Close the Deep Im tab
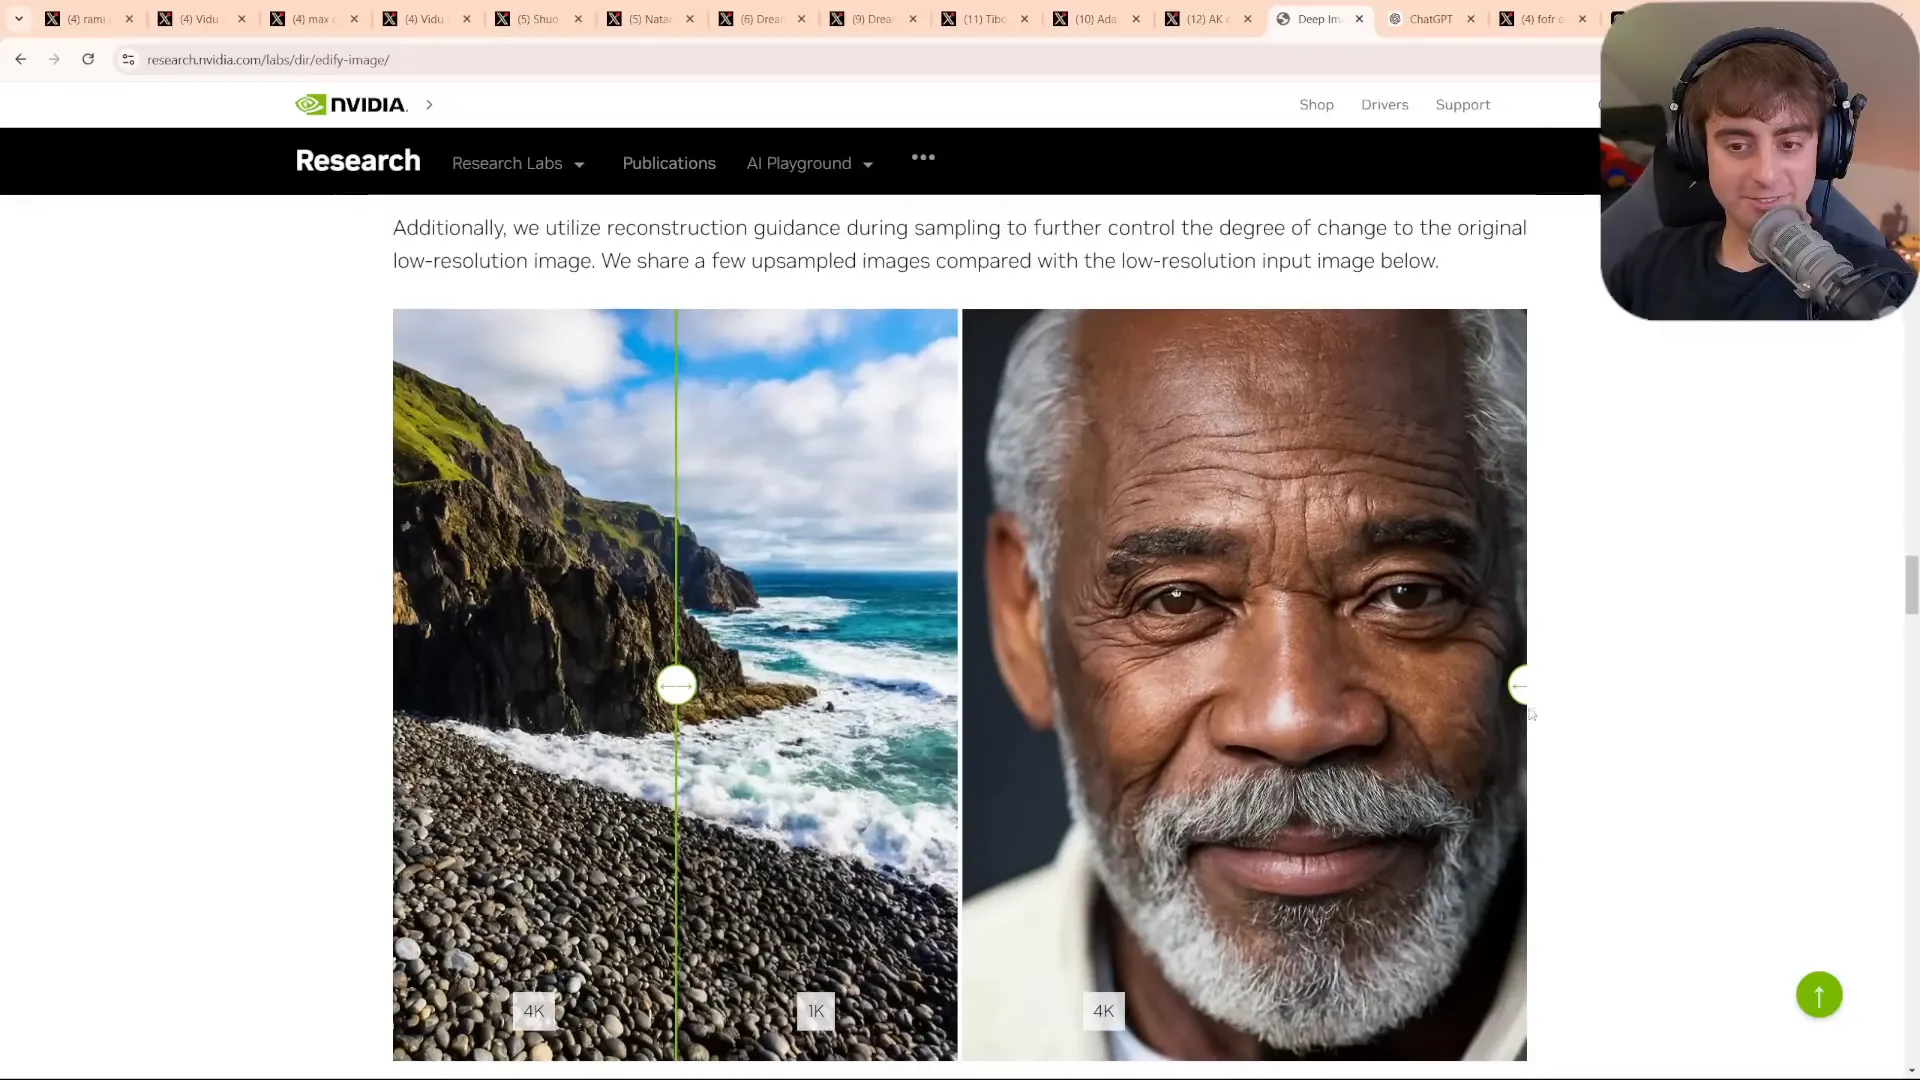This screenshot has width=1920, height=1080. coord(1359,19)
